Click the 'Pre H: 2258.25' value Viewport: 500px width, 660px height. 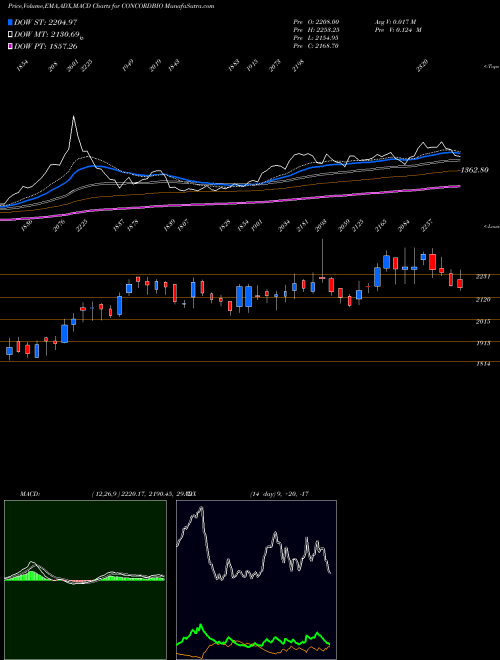pos(316,30)
